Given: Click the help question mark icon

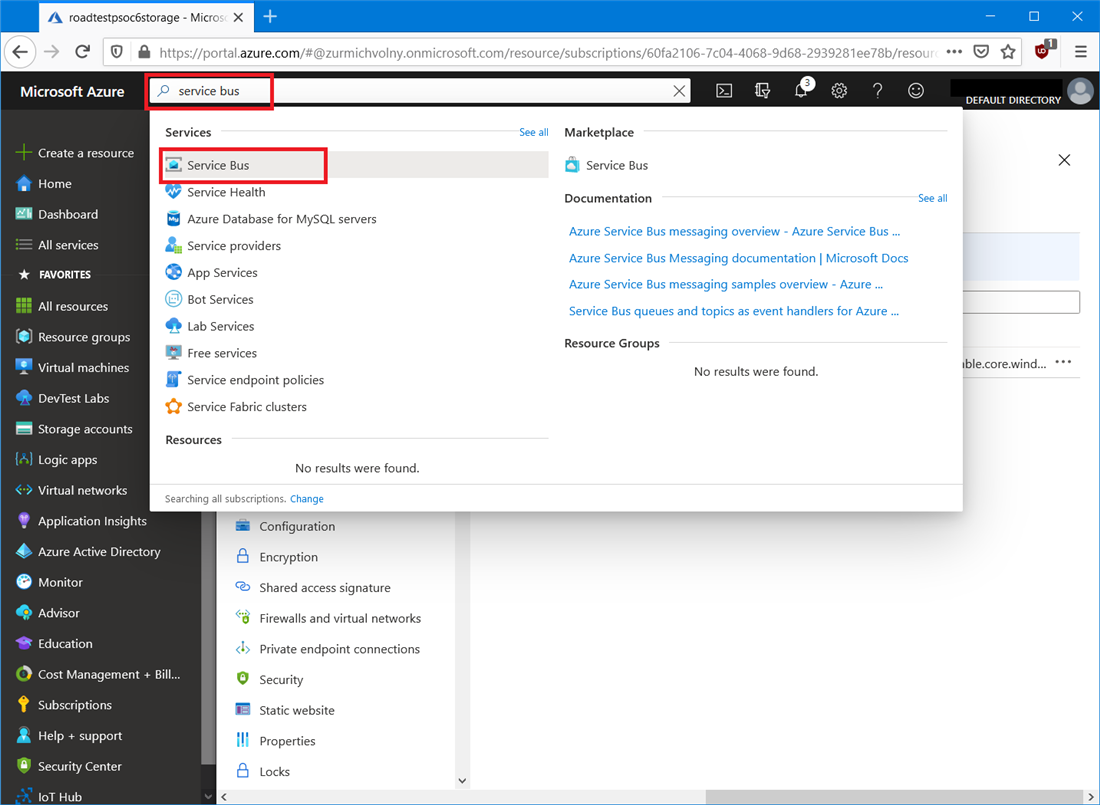Looking at the screenshot, I should tap(877, 91).
